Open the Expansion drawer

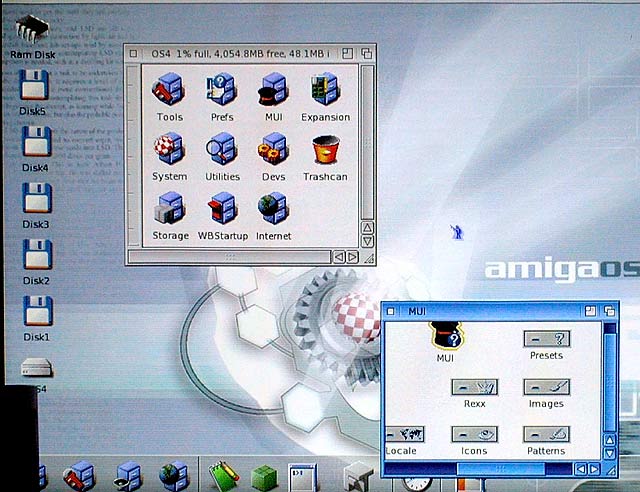325,89
